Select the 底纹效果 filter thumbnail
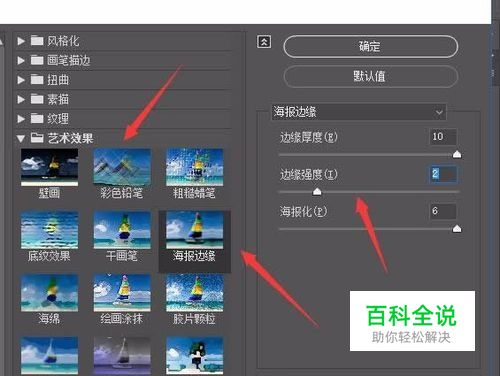Screen dimensions: 500x376 click(x=49, y=230)
